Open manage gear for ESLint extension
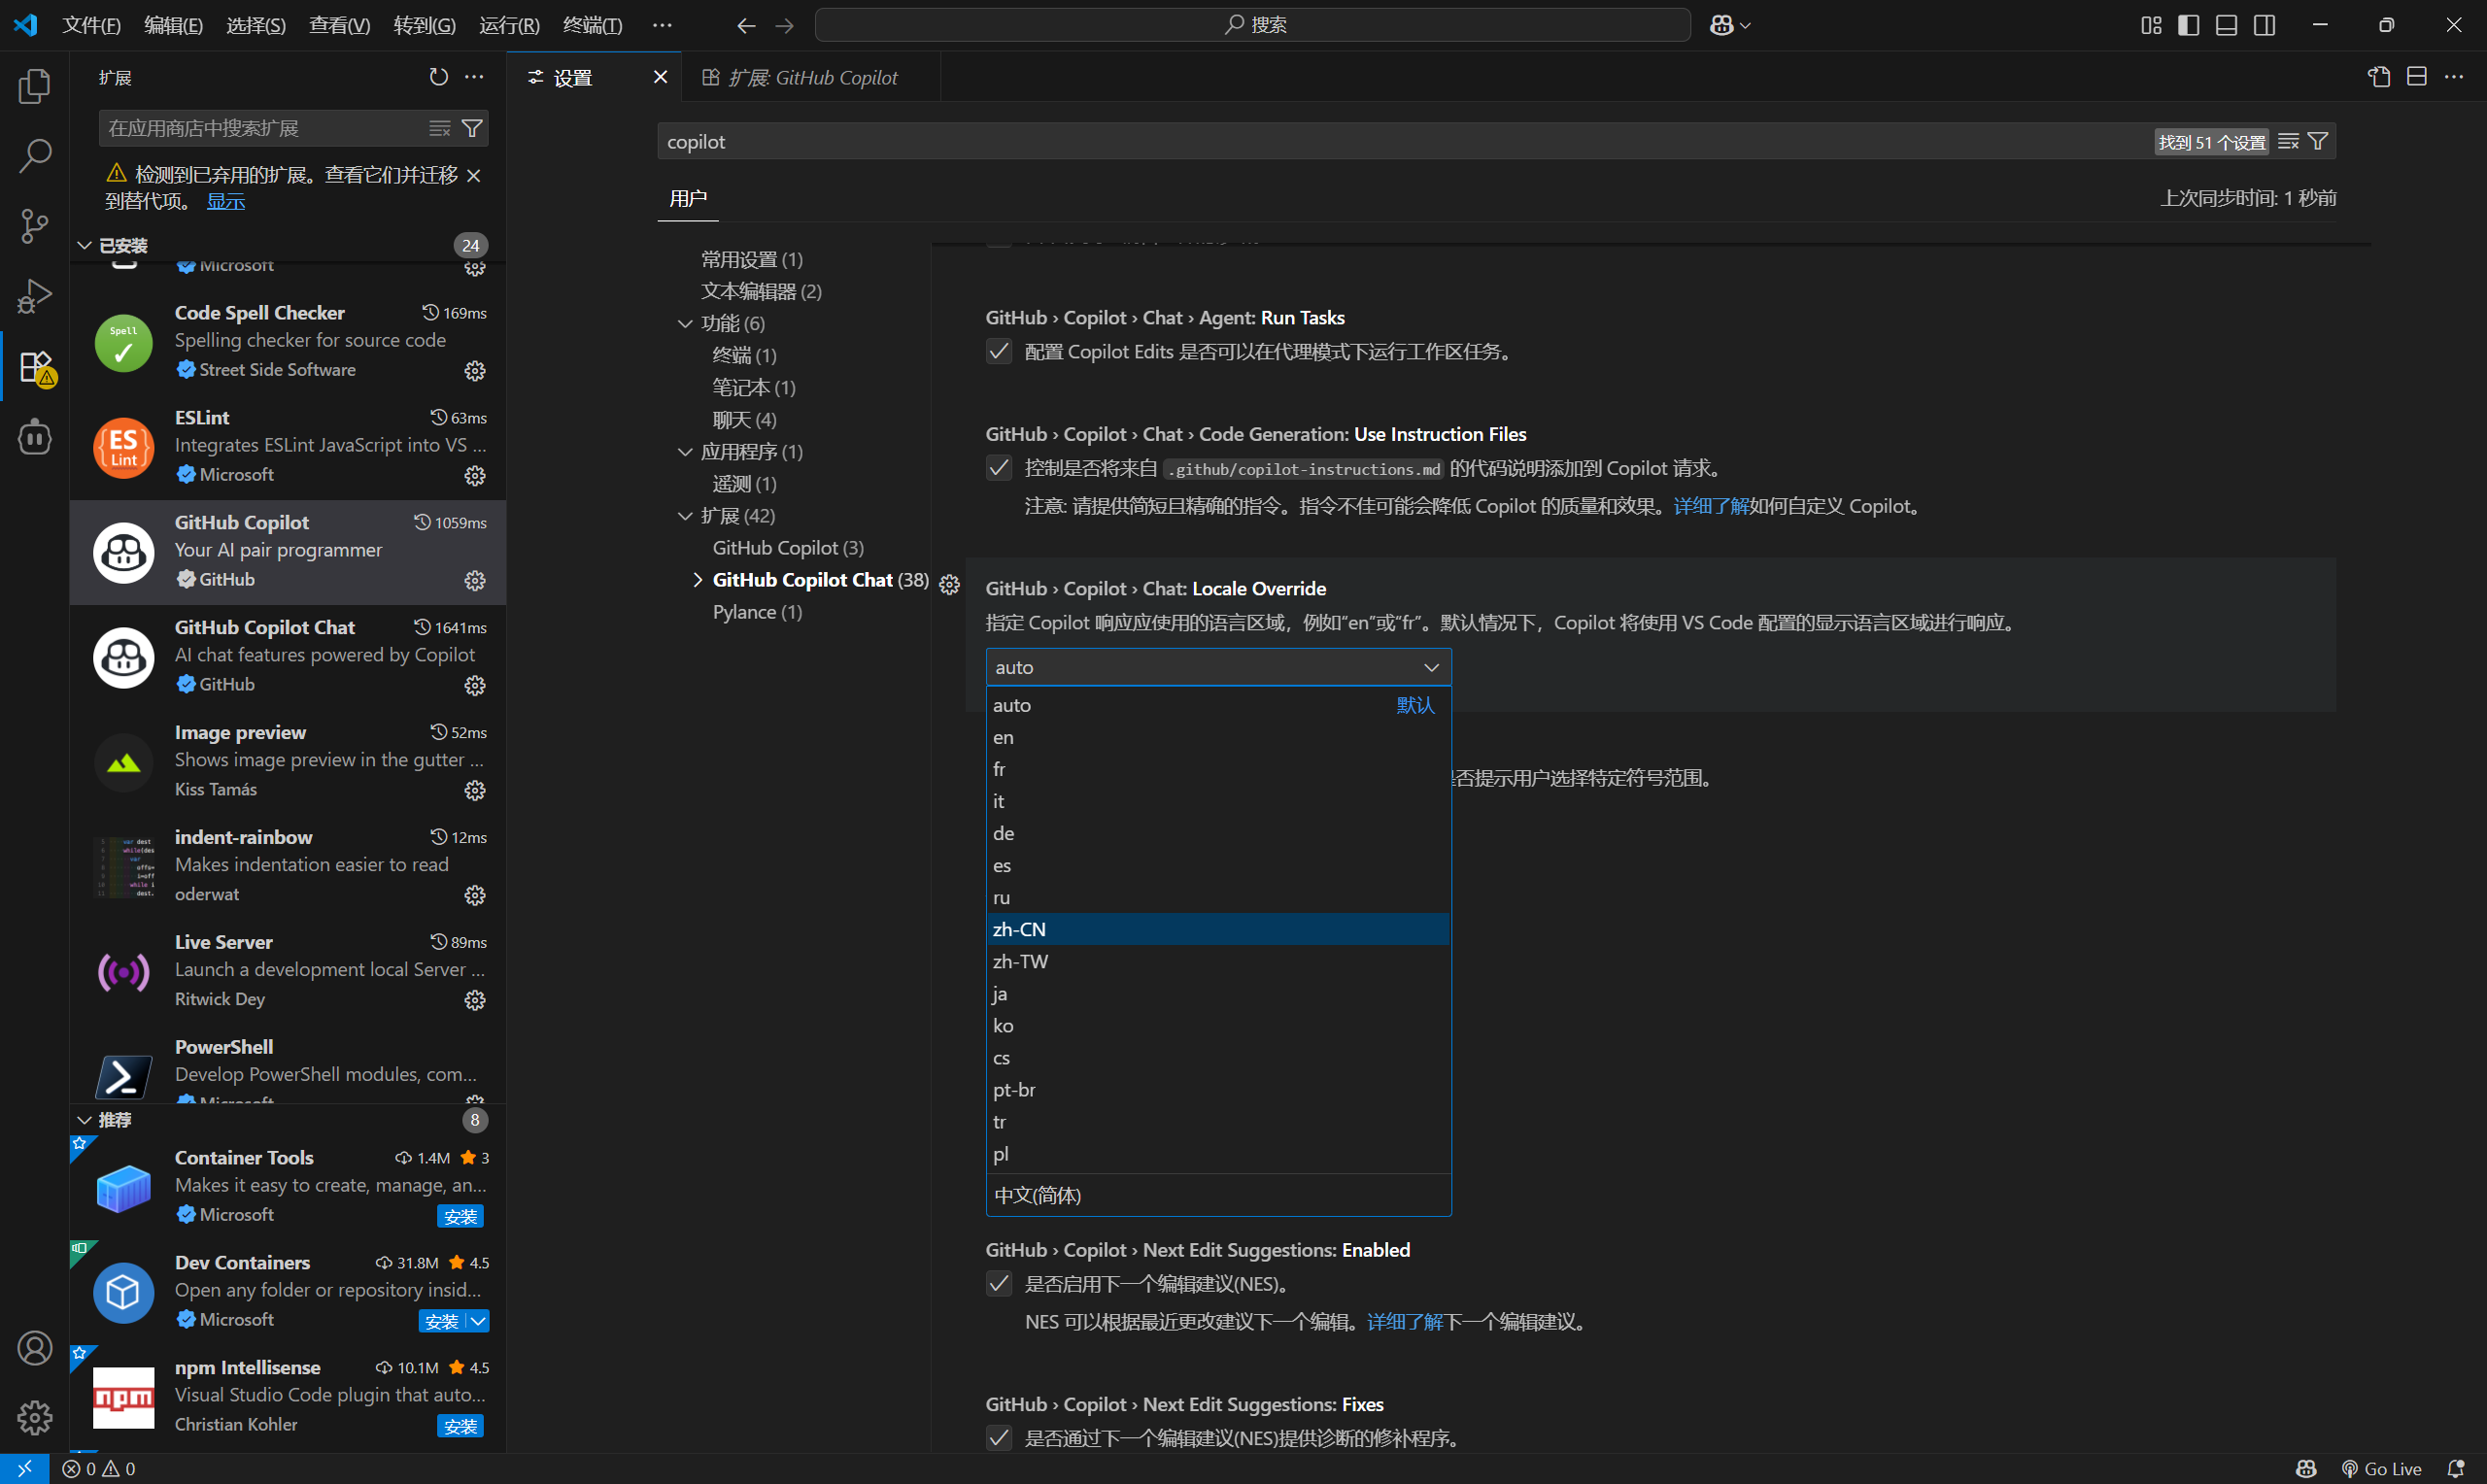Viewport: 2487px width, 1484px height. 475,475
